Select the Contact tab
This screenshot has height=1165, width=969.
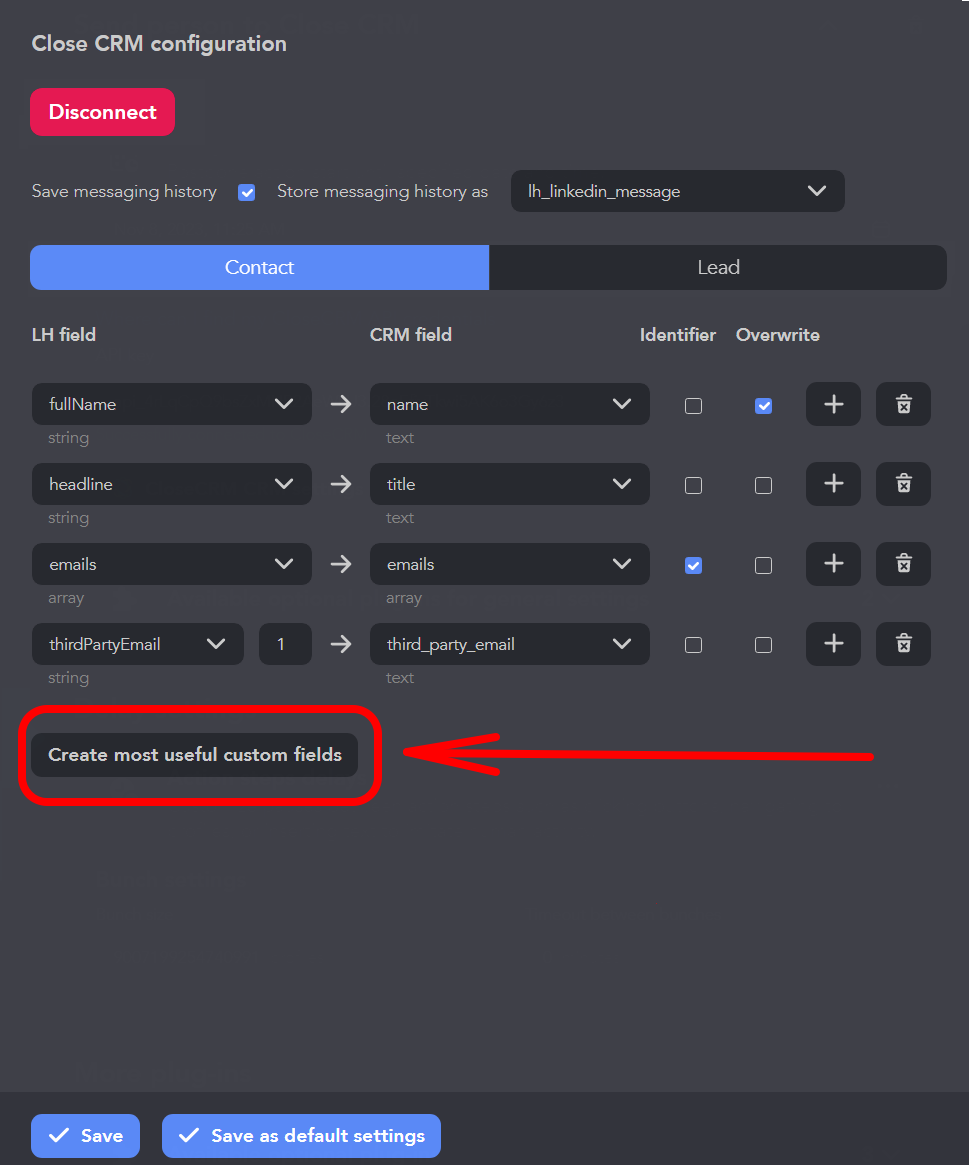(x=259, y=267)
